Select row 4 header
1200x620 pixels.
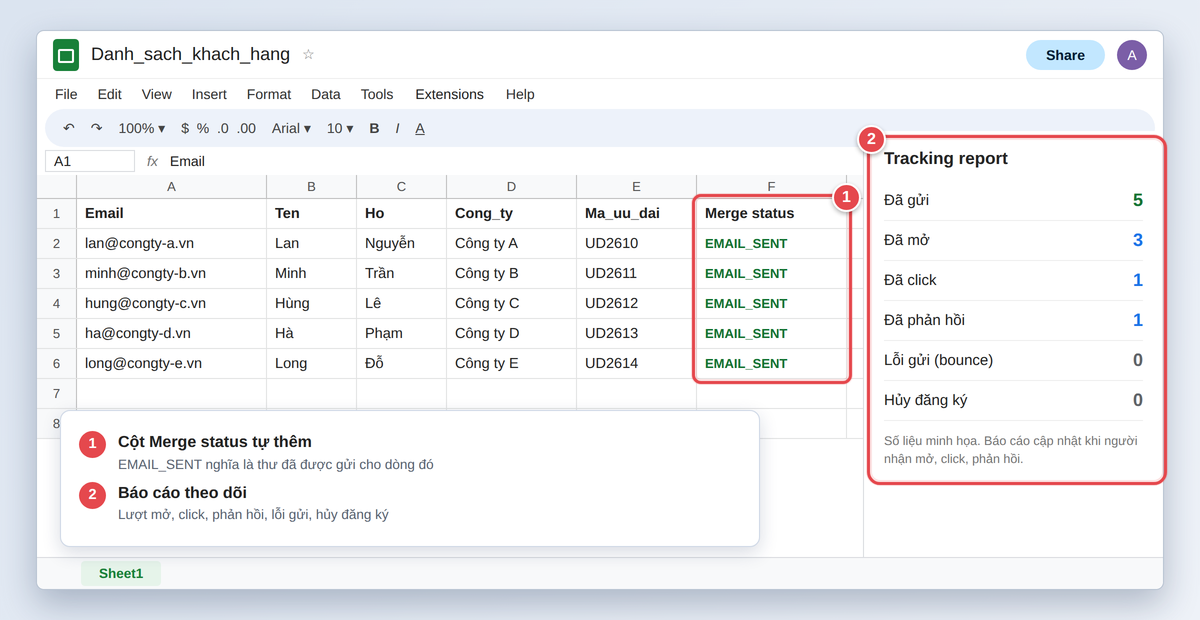click(57, 303)
